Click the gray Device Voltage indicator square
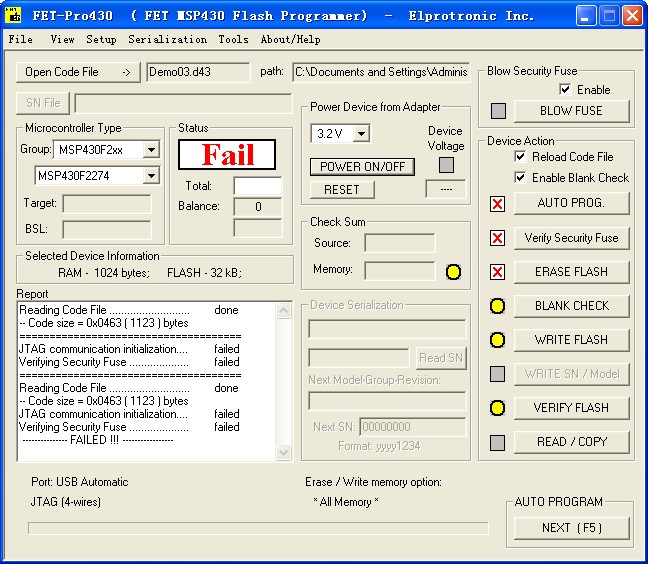The height and width of the screenshot is (564, 648). [446, 165]
